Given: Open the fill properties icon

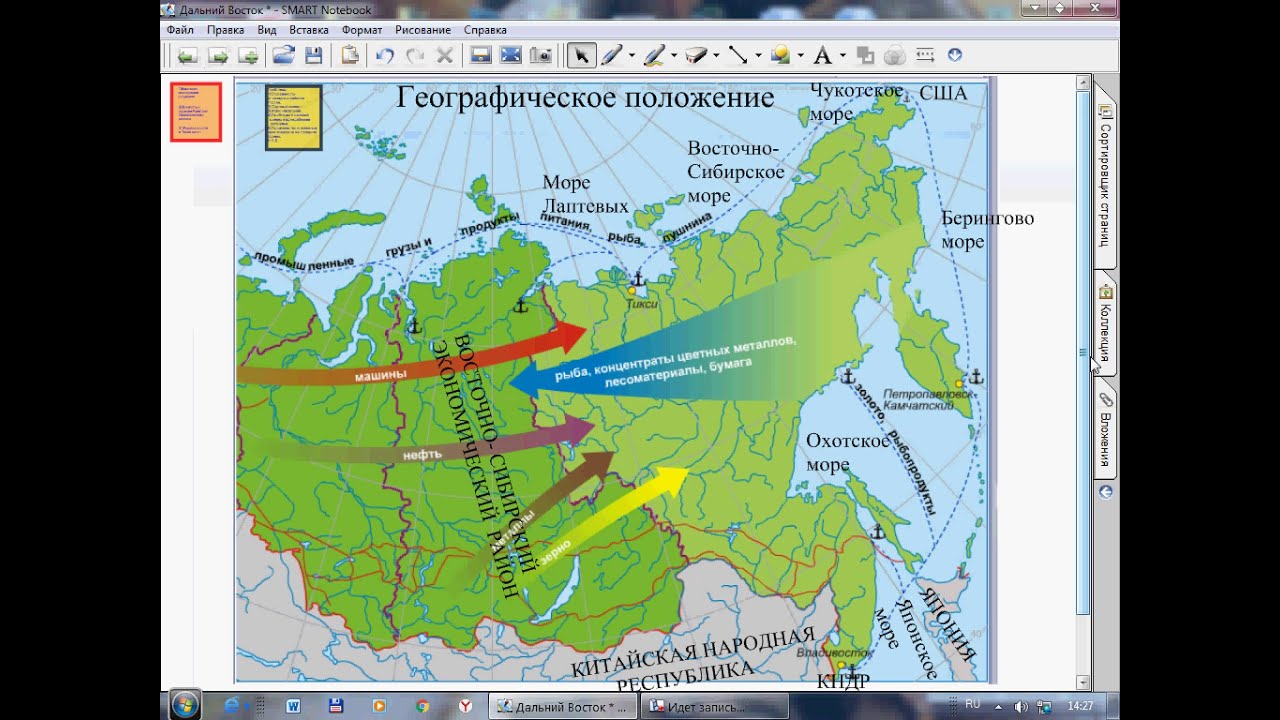Looking at the screenshot, I should (x=865, y=56).
